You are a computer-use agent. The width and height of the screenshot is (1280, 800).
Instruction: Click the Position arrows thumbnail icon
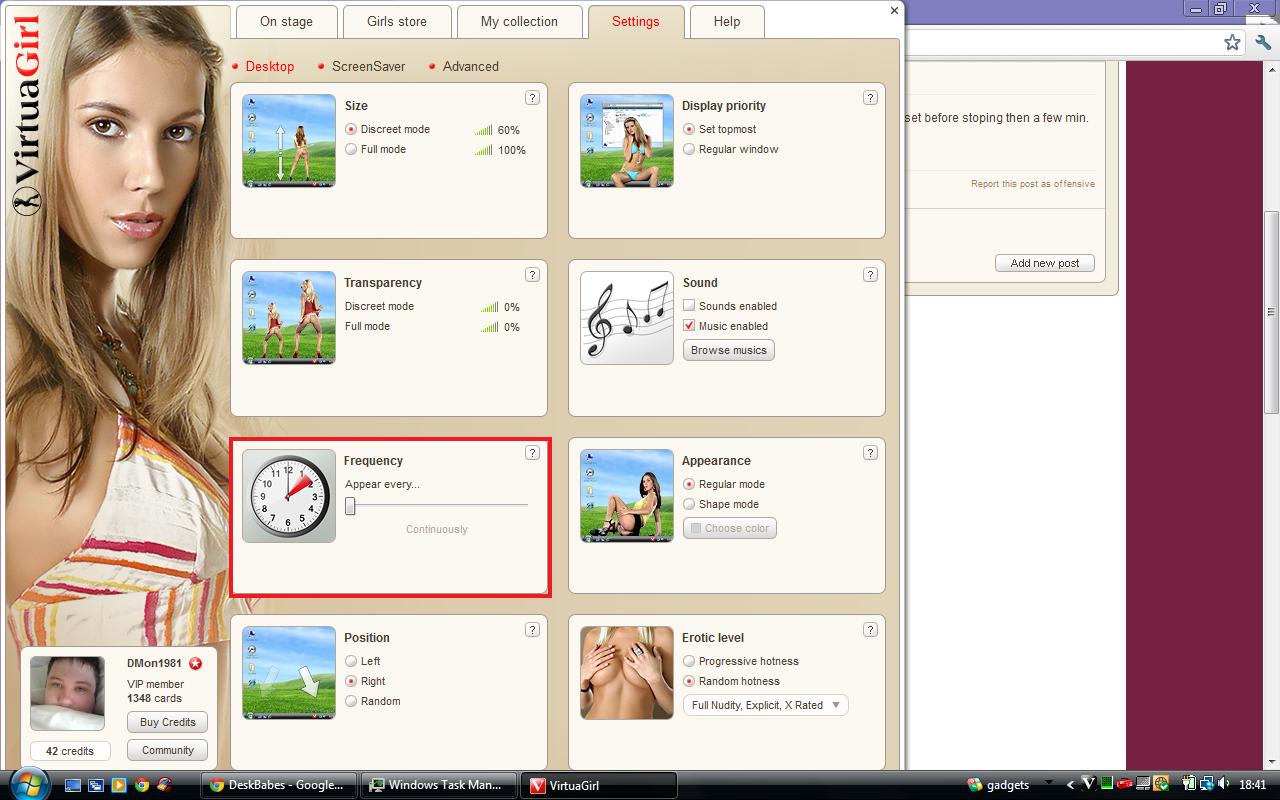(289, 673)
